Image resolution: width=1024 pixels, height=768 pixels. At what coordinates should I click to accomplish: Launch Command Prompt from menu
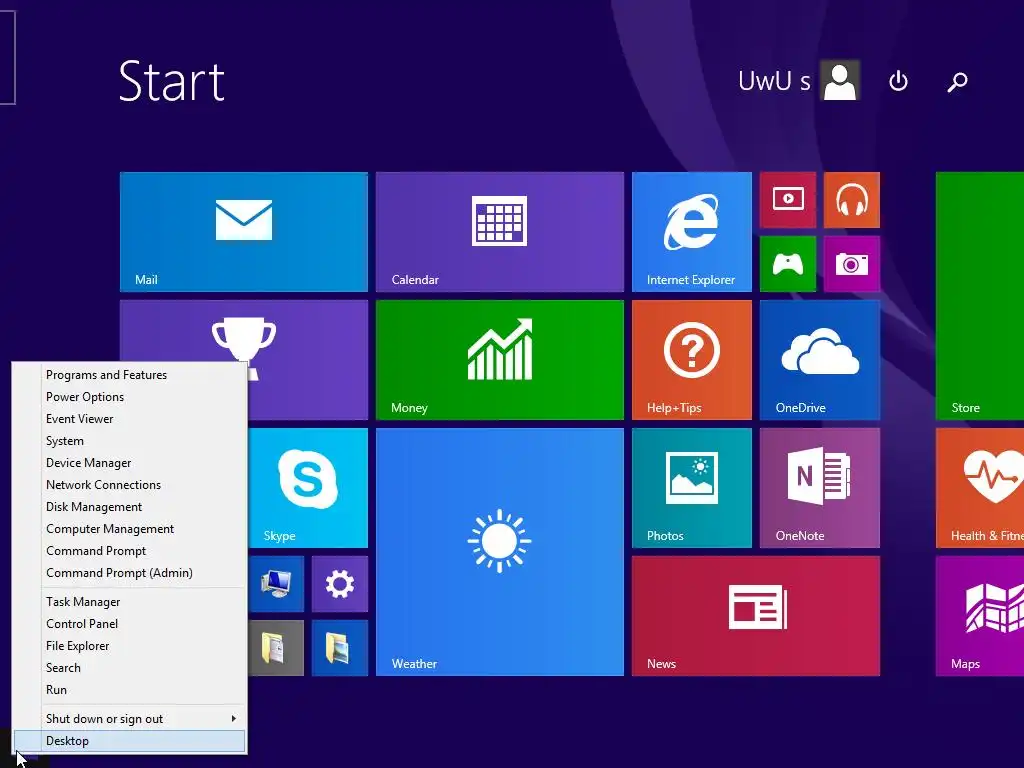[x=129, y=551]
